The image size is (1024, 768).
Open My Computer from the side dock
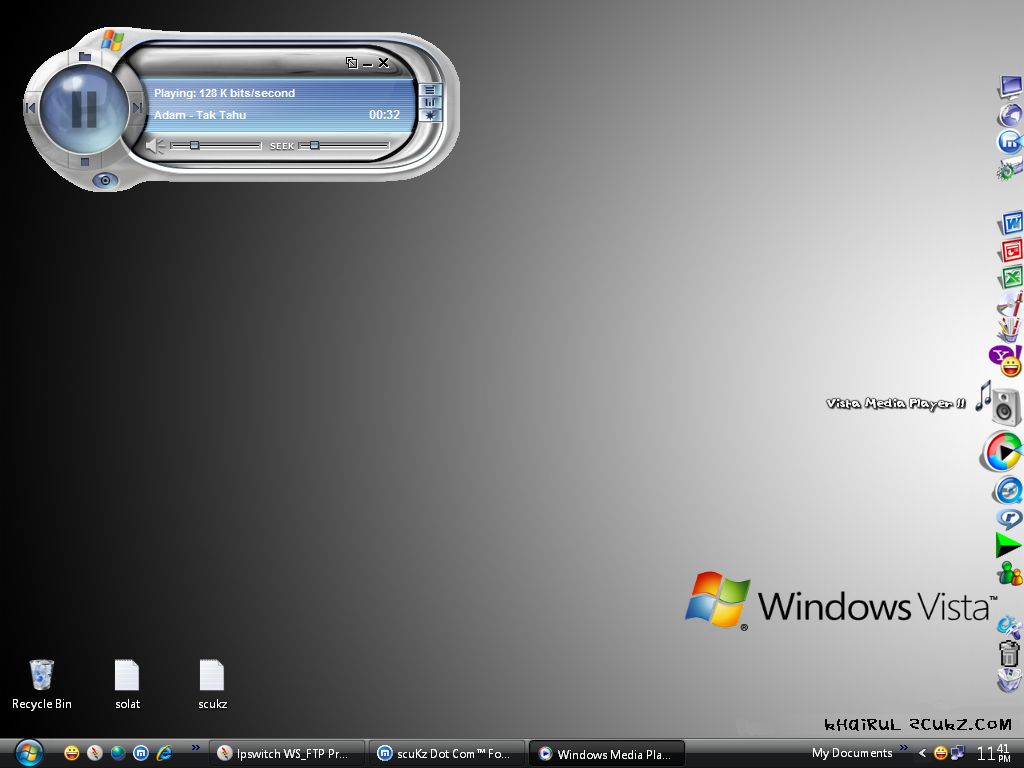point(1010,86)
